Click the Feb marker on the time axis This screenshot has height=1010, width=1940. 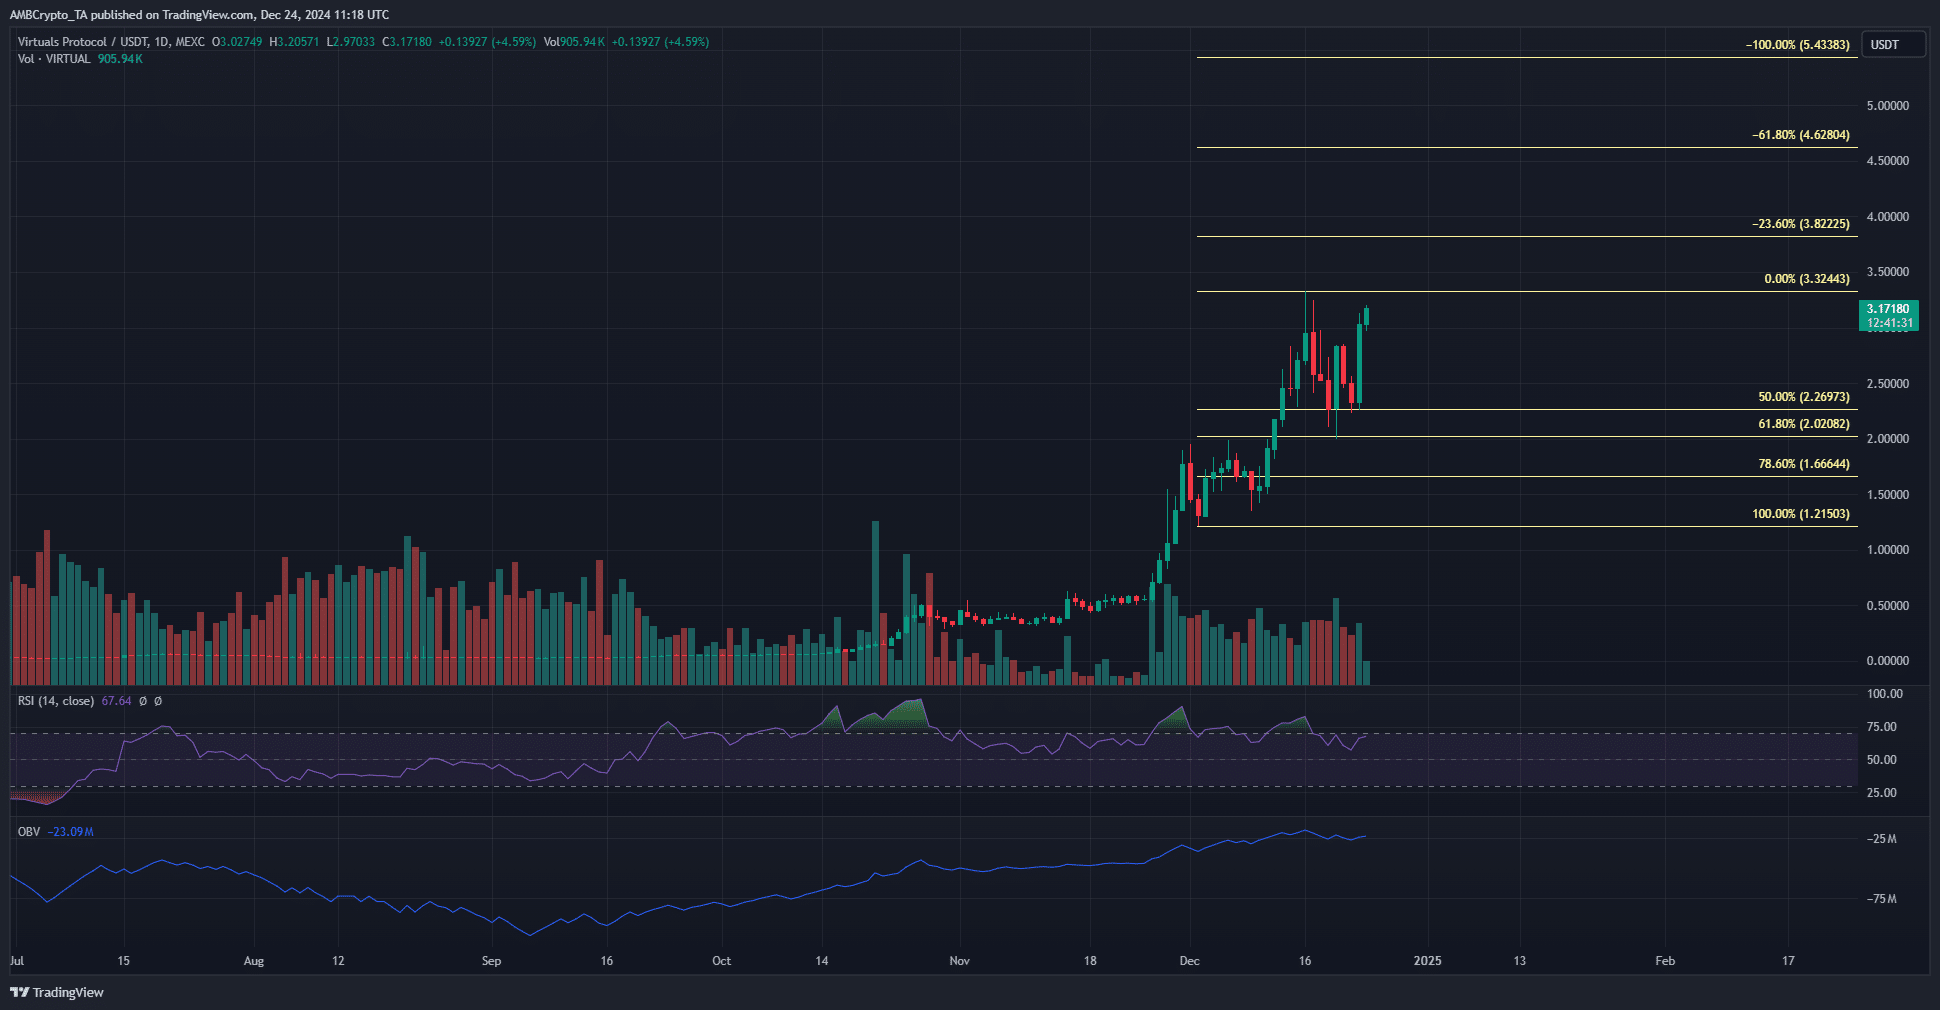click(x=1665, y=961)
